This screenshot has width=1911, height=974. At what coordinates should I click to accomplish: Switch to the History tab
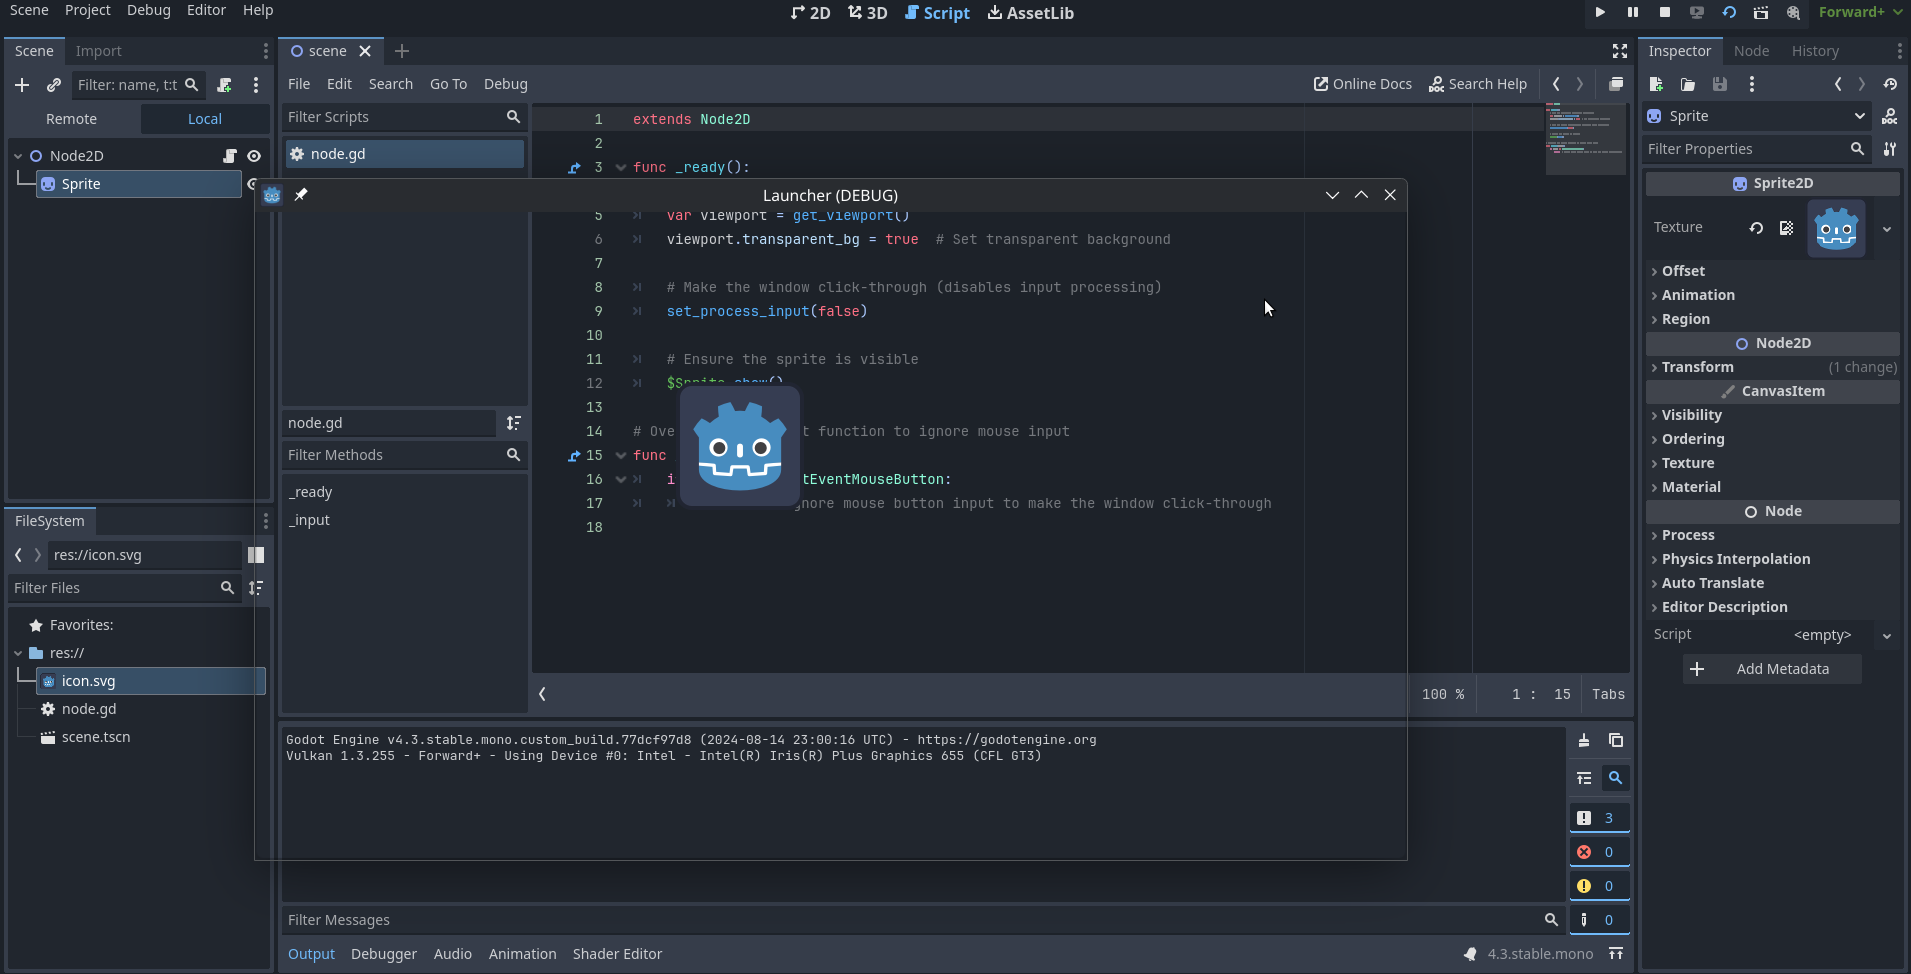1815,51
